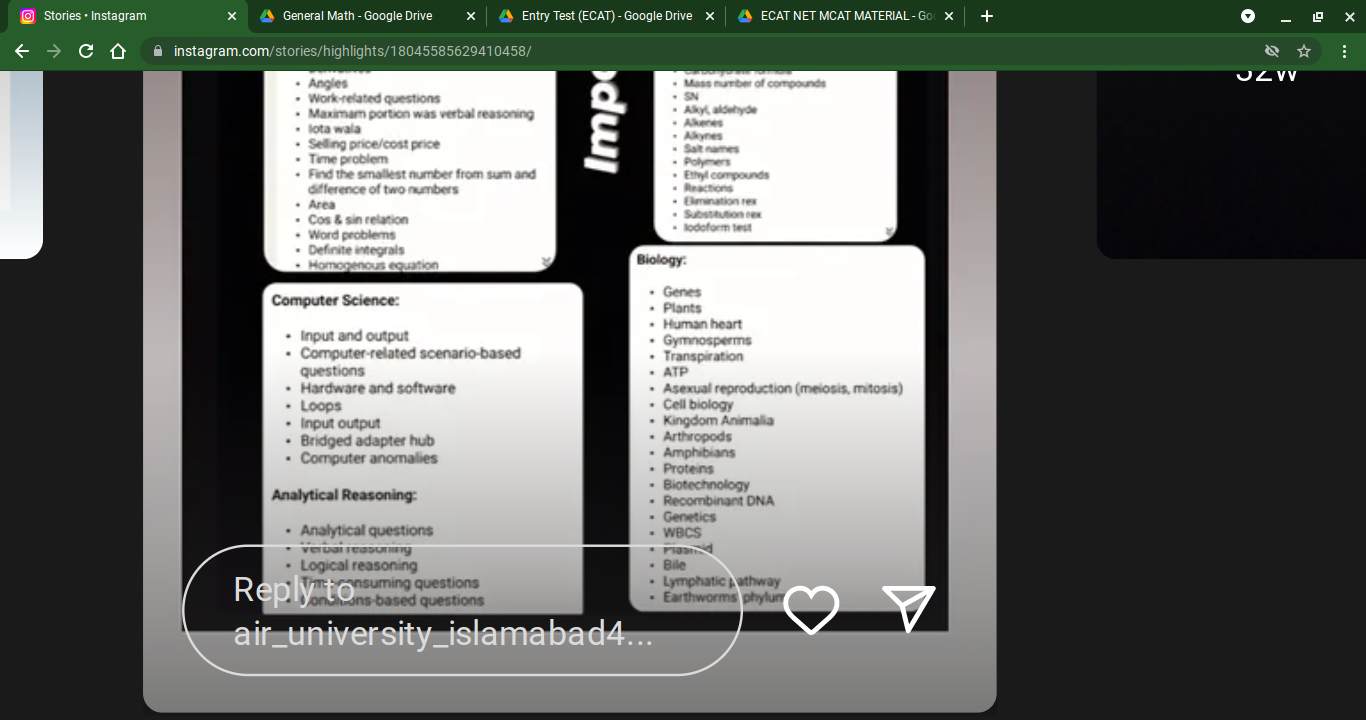Close the Stories Instagram tab
This screenshot has width=1366, height=720.
coord(232,16)
